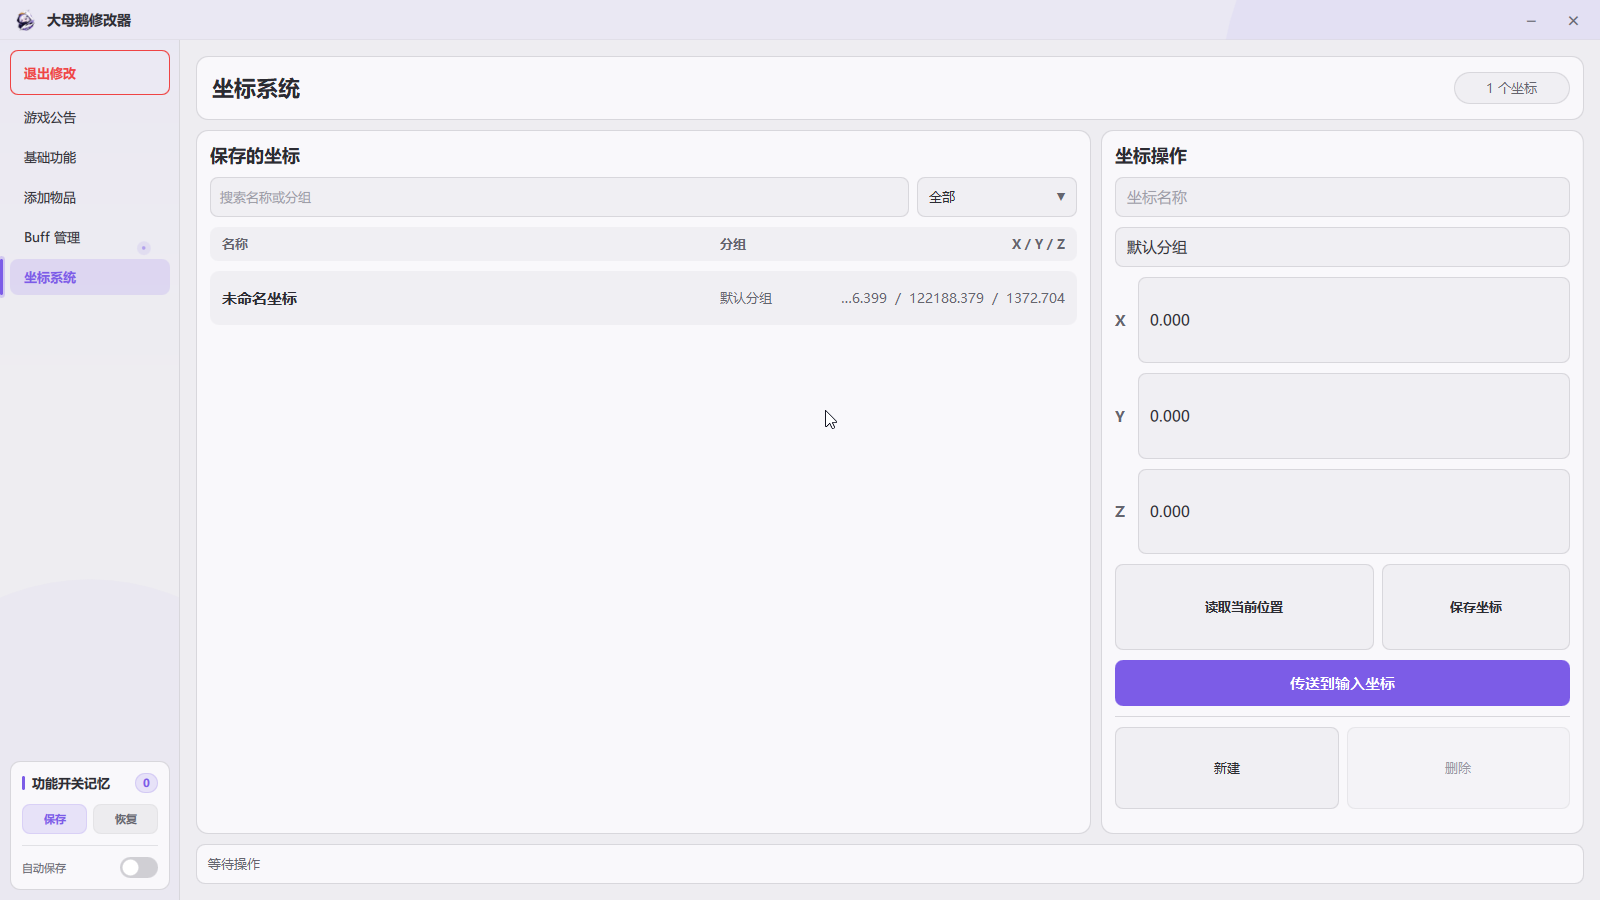Viewport: 1600px width, 900px height.
Task: Click the 1 个坐标 count badge
Action: (x=1511, y=88)
